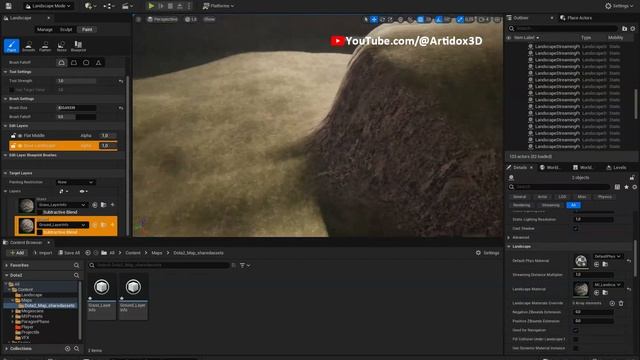Click Add button in Content Browser
Screen dimensions: 640x360
pos(17,253)
